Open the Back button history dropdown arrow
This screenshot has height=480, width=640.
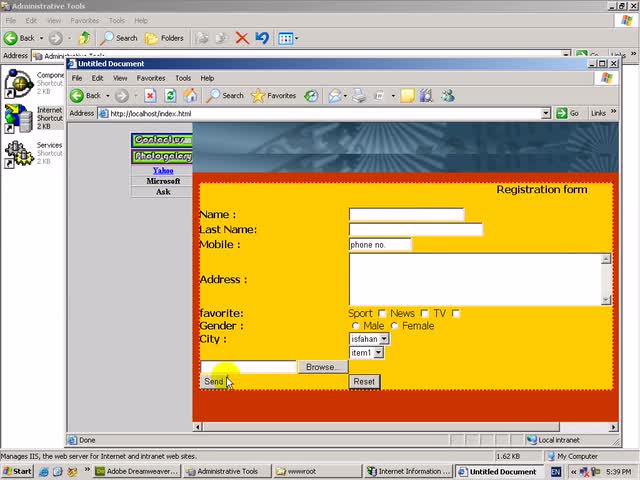[108, 96]
